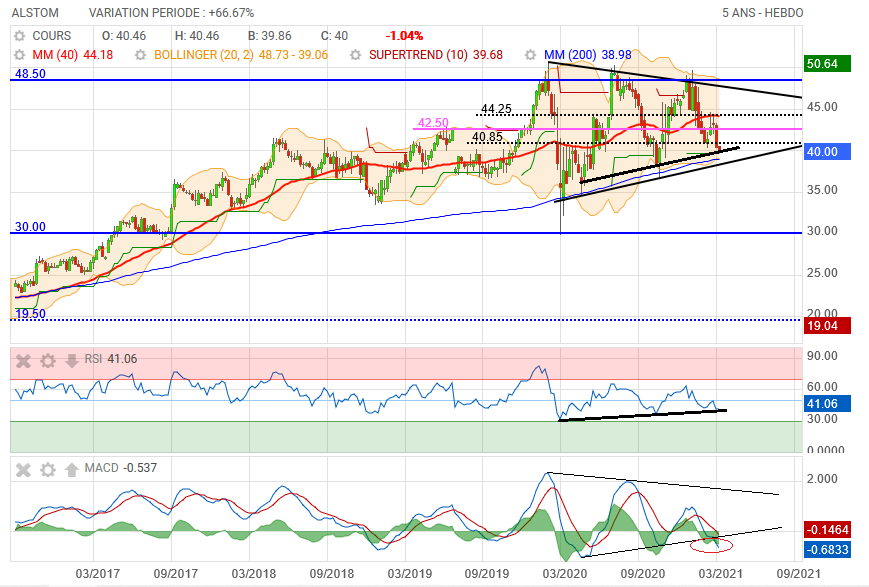This screenshot has height=587, width=869.
Task: Click the MACD -0.6833 blue value tag
Action: 827,549
